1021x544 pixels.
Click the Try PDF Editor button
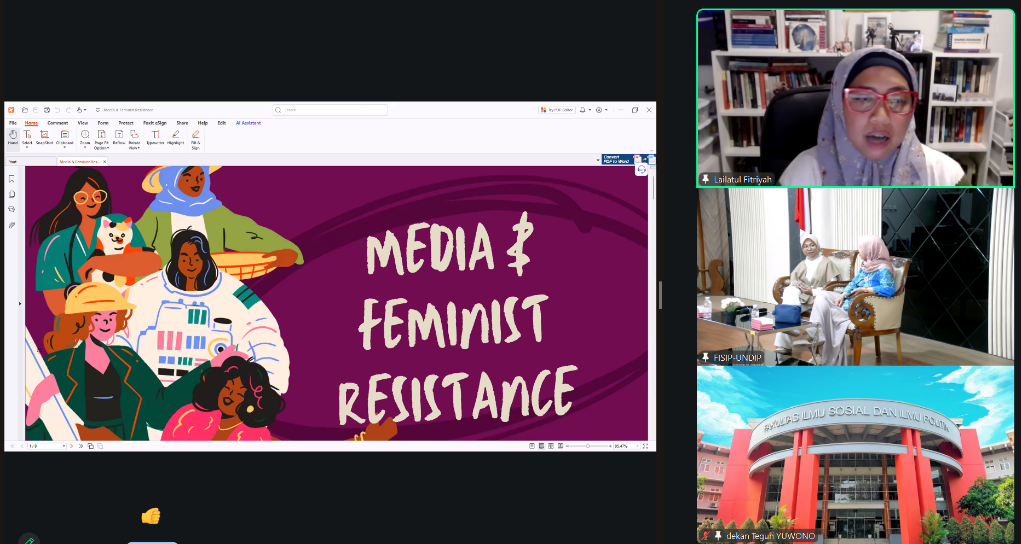click(x=558, y=110)
